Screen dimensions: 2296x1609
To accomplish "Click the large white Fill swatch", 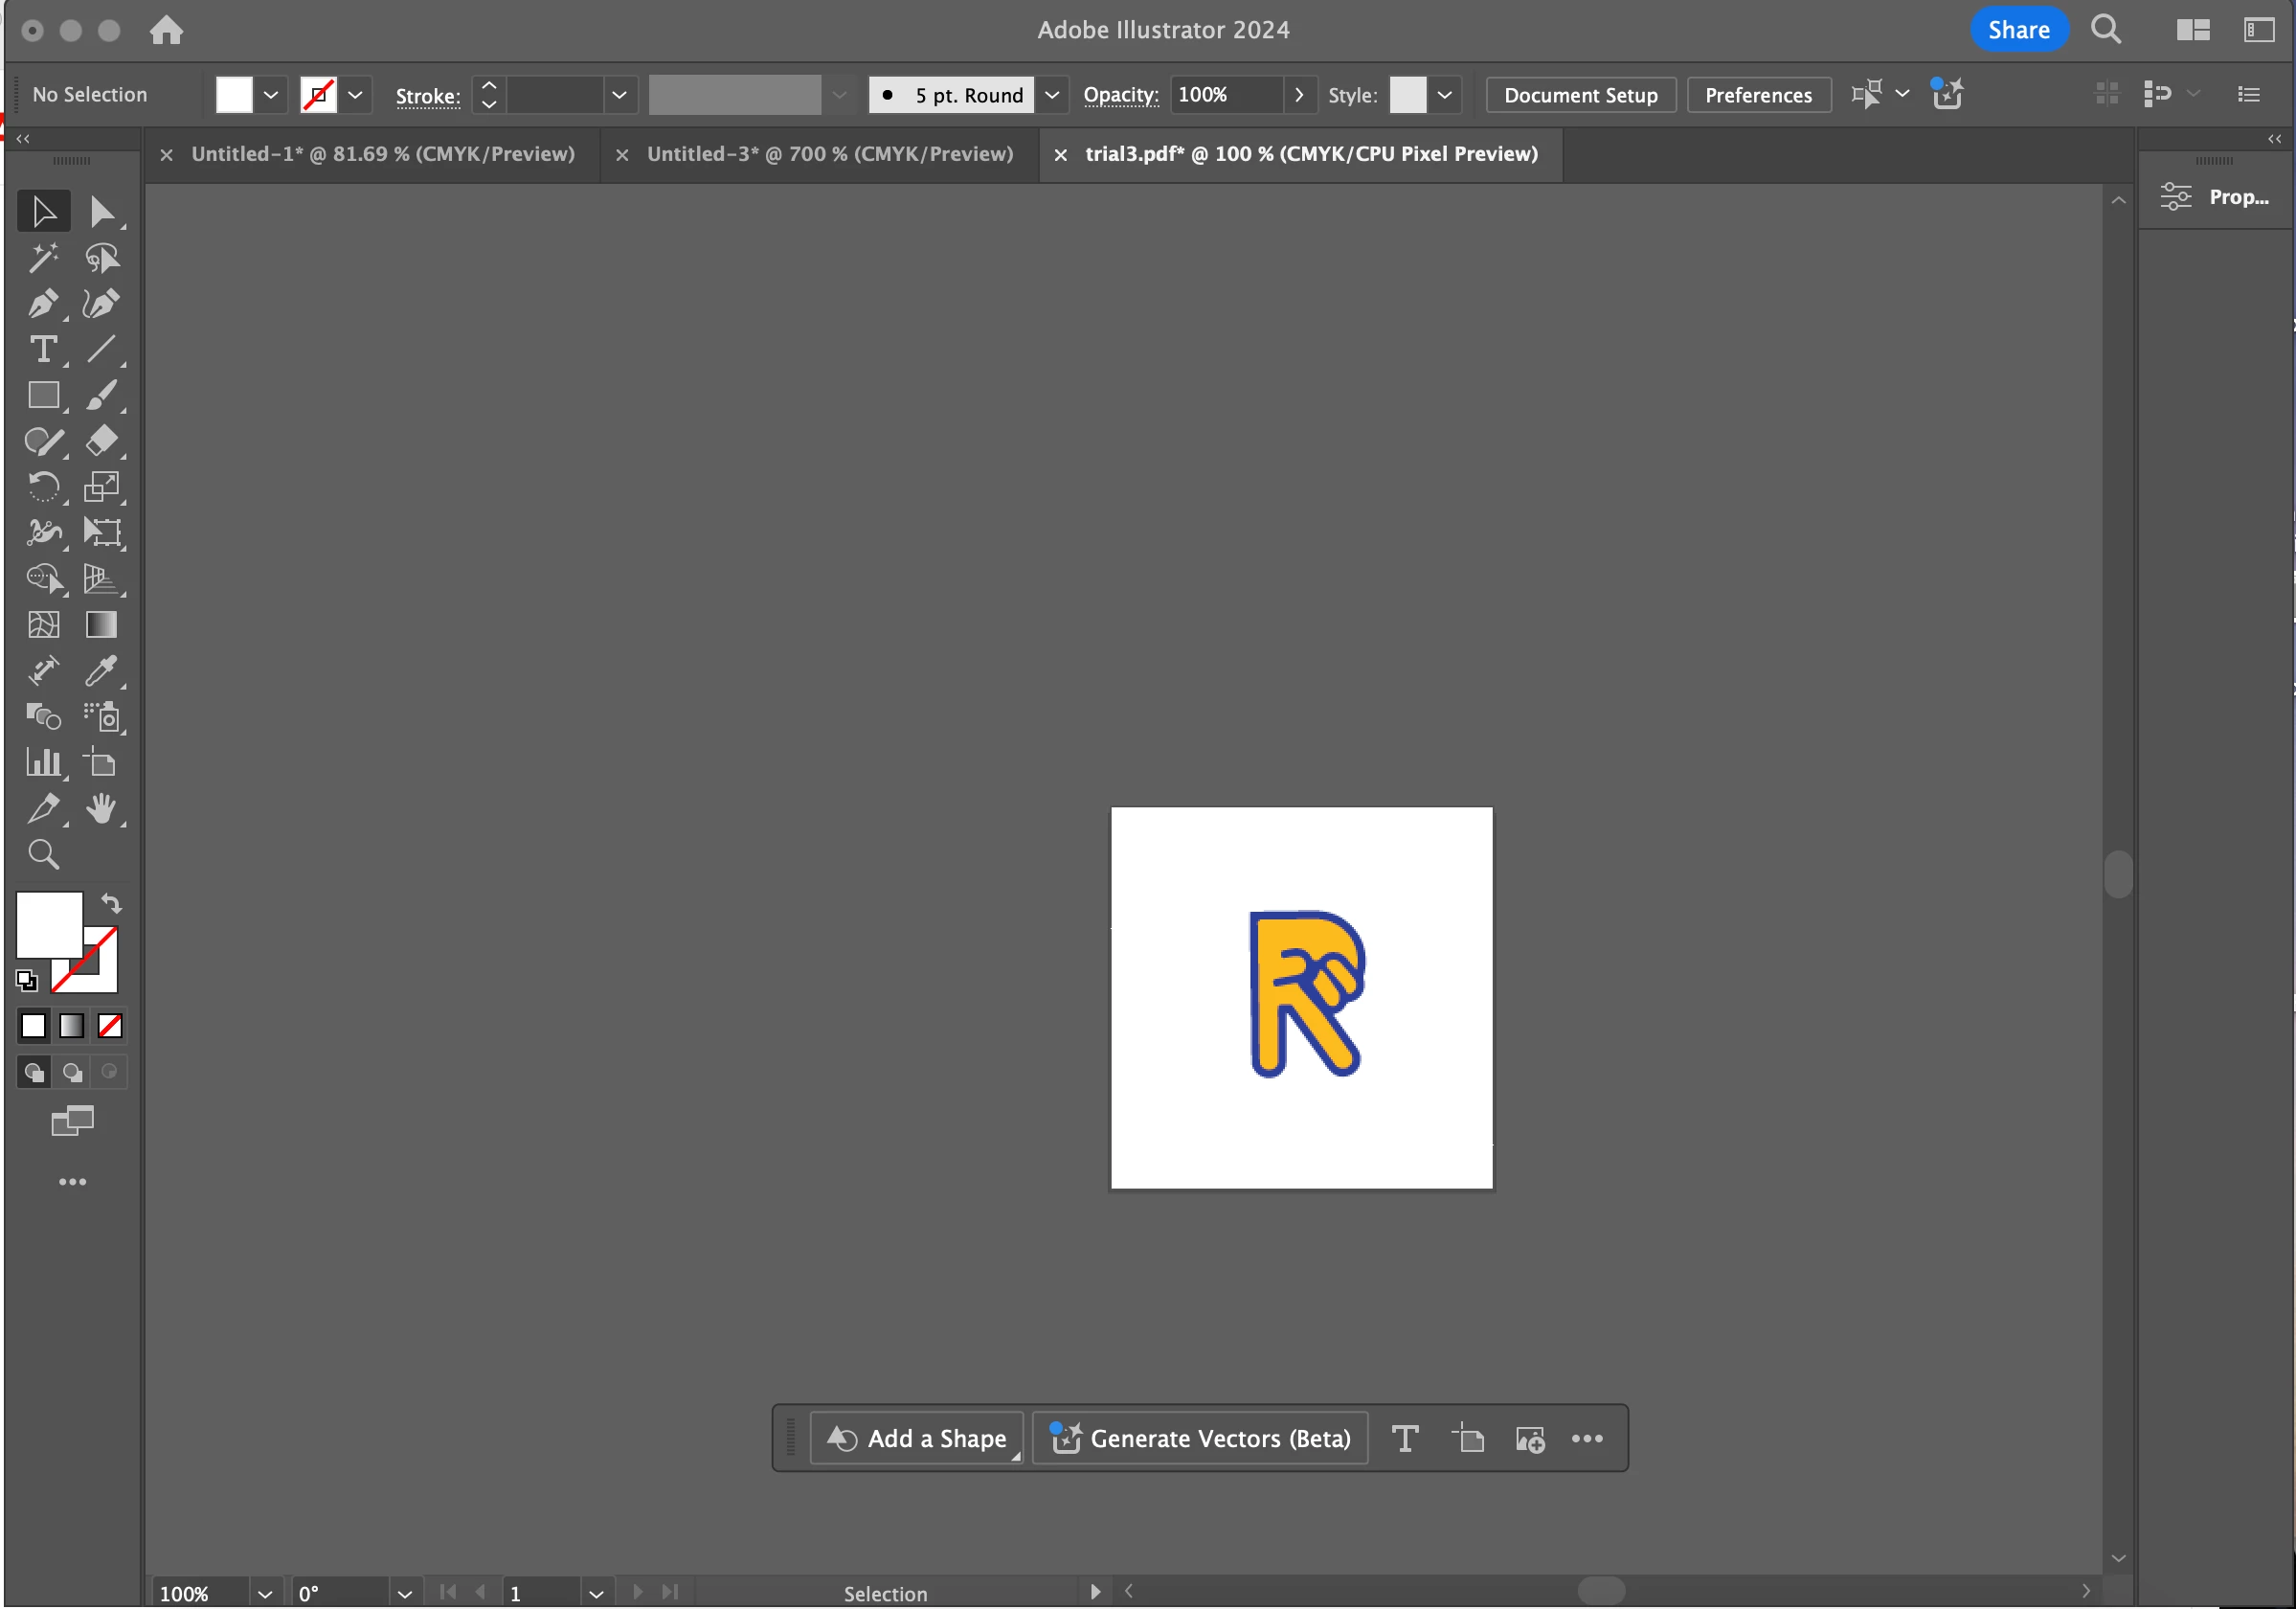I will coord(47,924).
